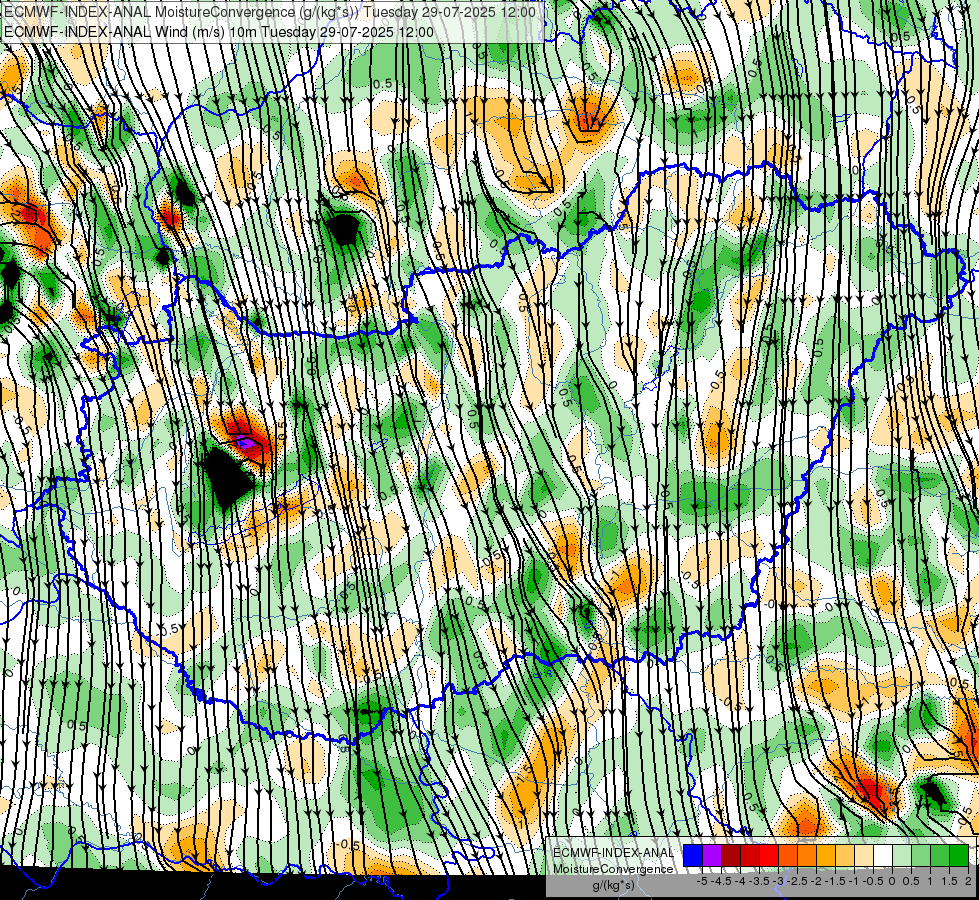This screenshot has width=979, height=900.
Task: Click the '-1' tick label on legend scale
Action: coord(854,881)
